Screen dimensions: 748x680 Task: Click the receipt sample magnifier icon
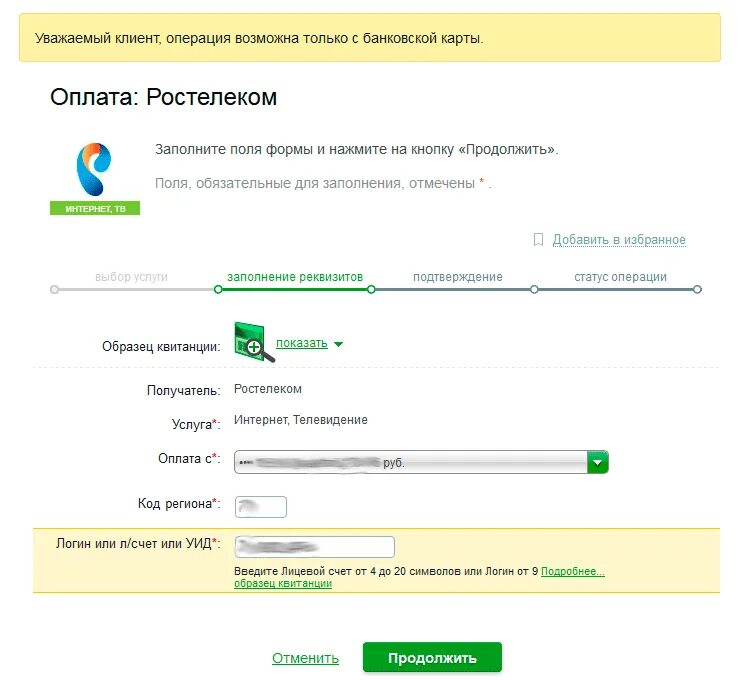pos(254,343)
